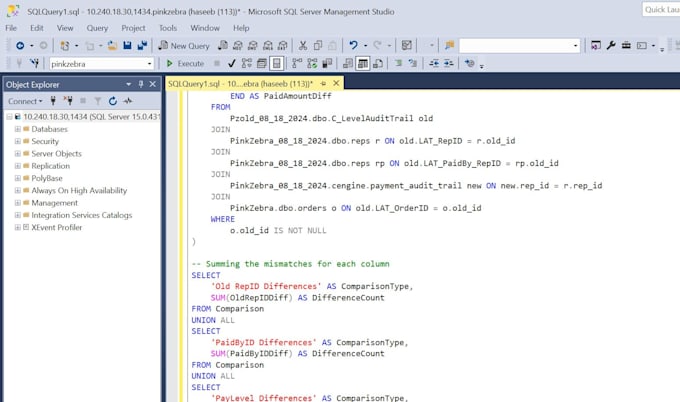Open the Connect dropdown in Object Explorer
This screenshot has width=680, height=402.
coord(25,101)
